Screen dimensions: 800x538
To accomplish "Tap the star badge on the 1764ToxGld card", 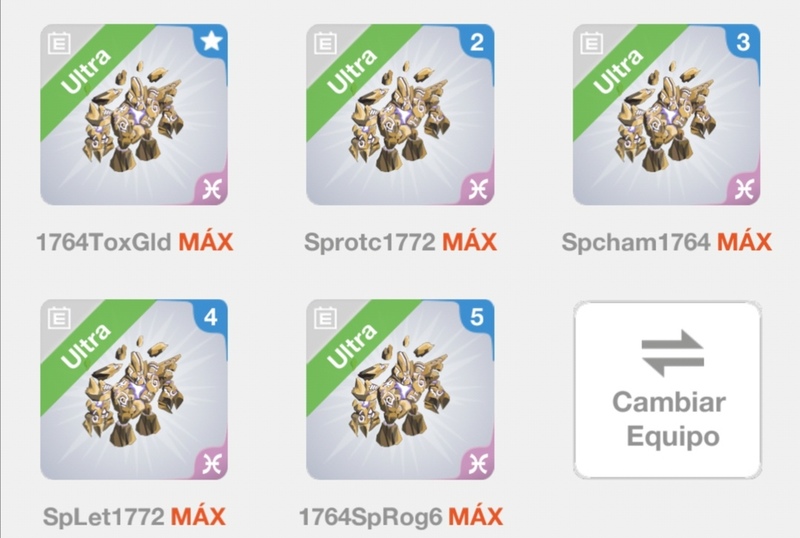I will (211, 41).
